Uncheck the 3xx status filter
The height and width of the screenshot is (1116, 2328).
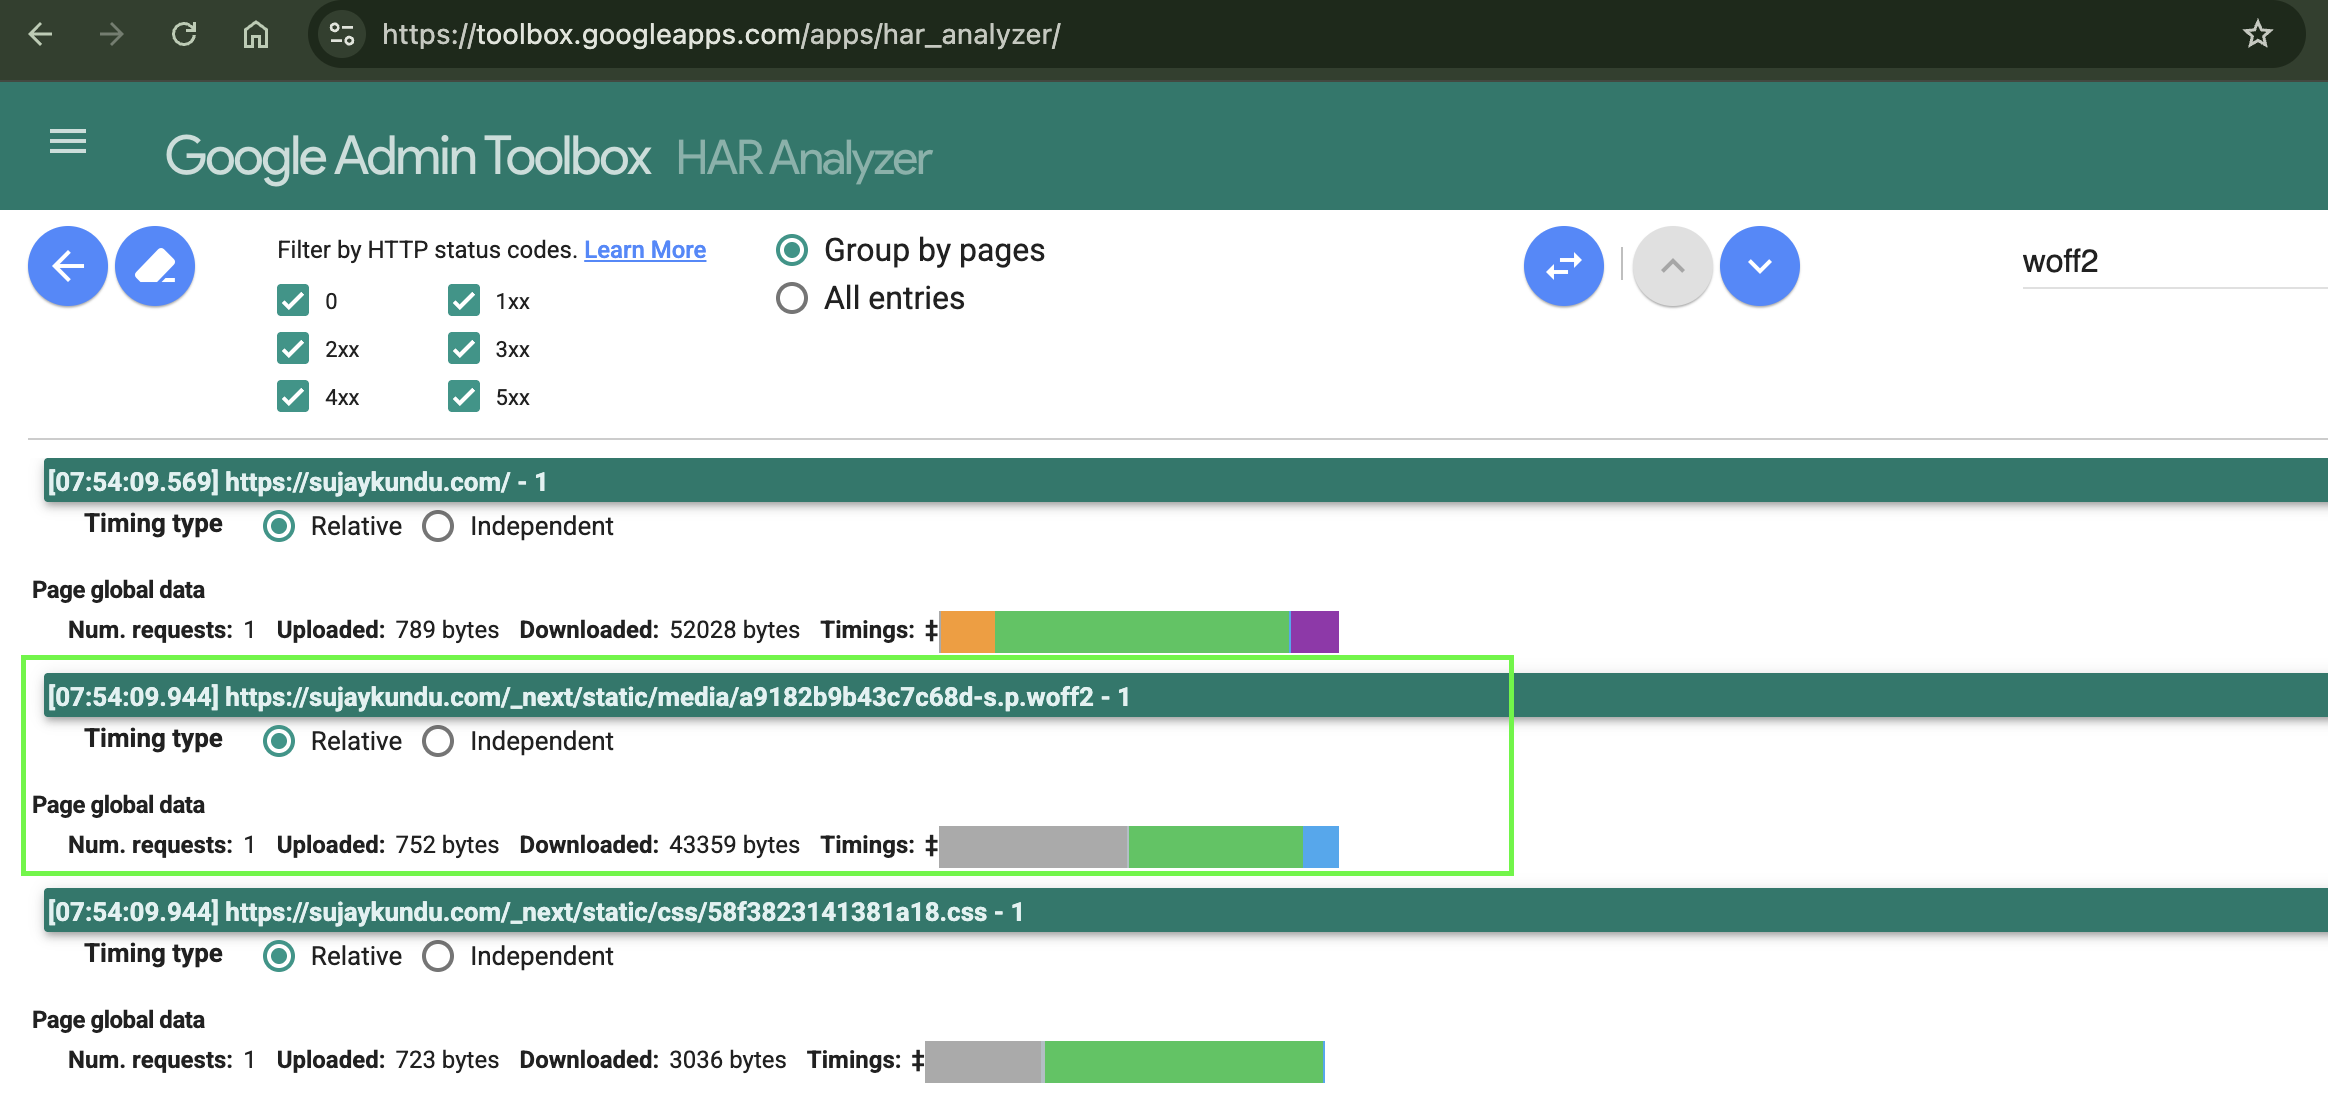464,349
